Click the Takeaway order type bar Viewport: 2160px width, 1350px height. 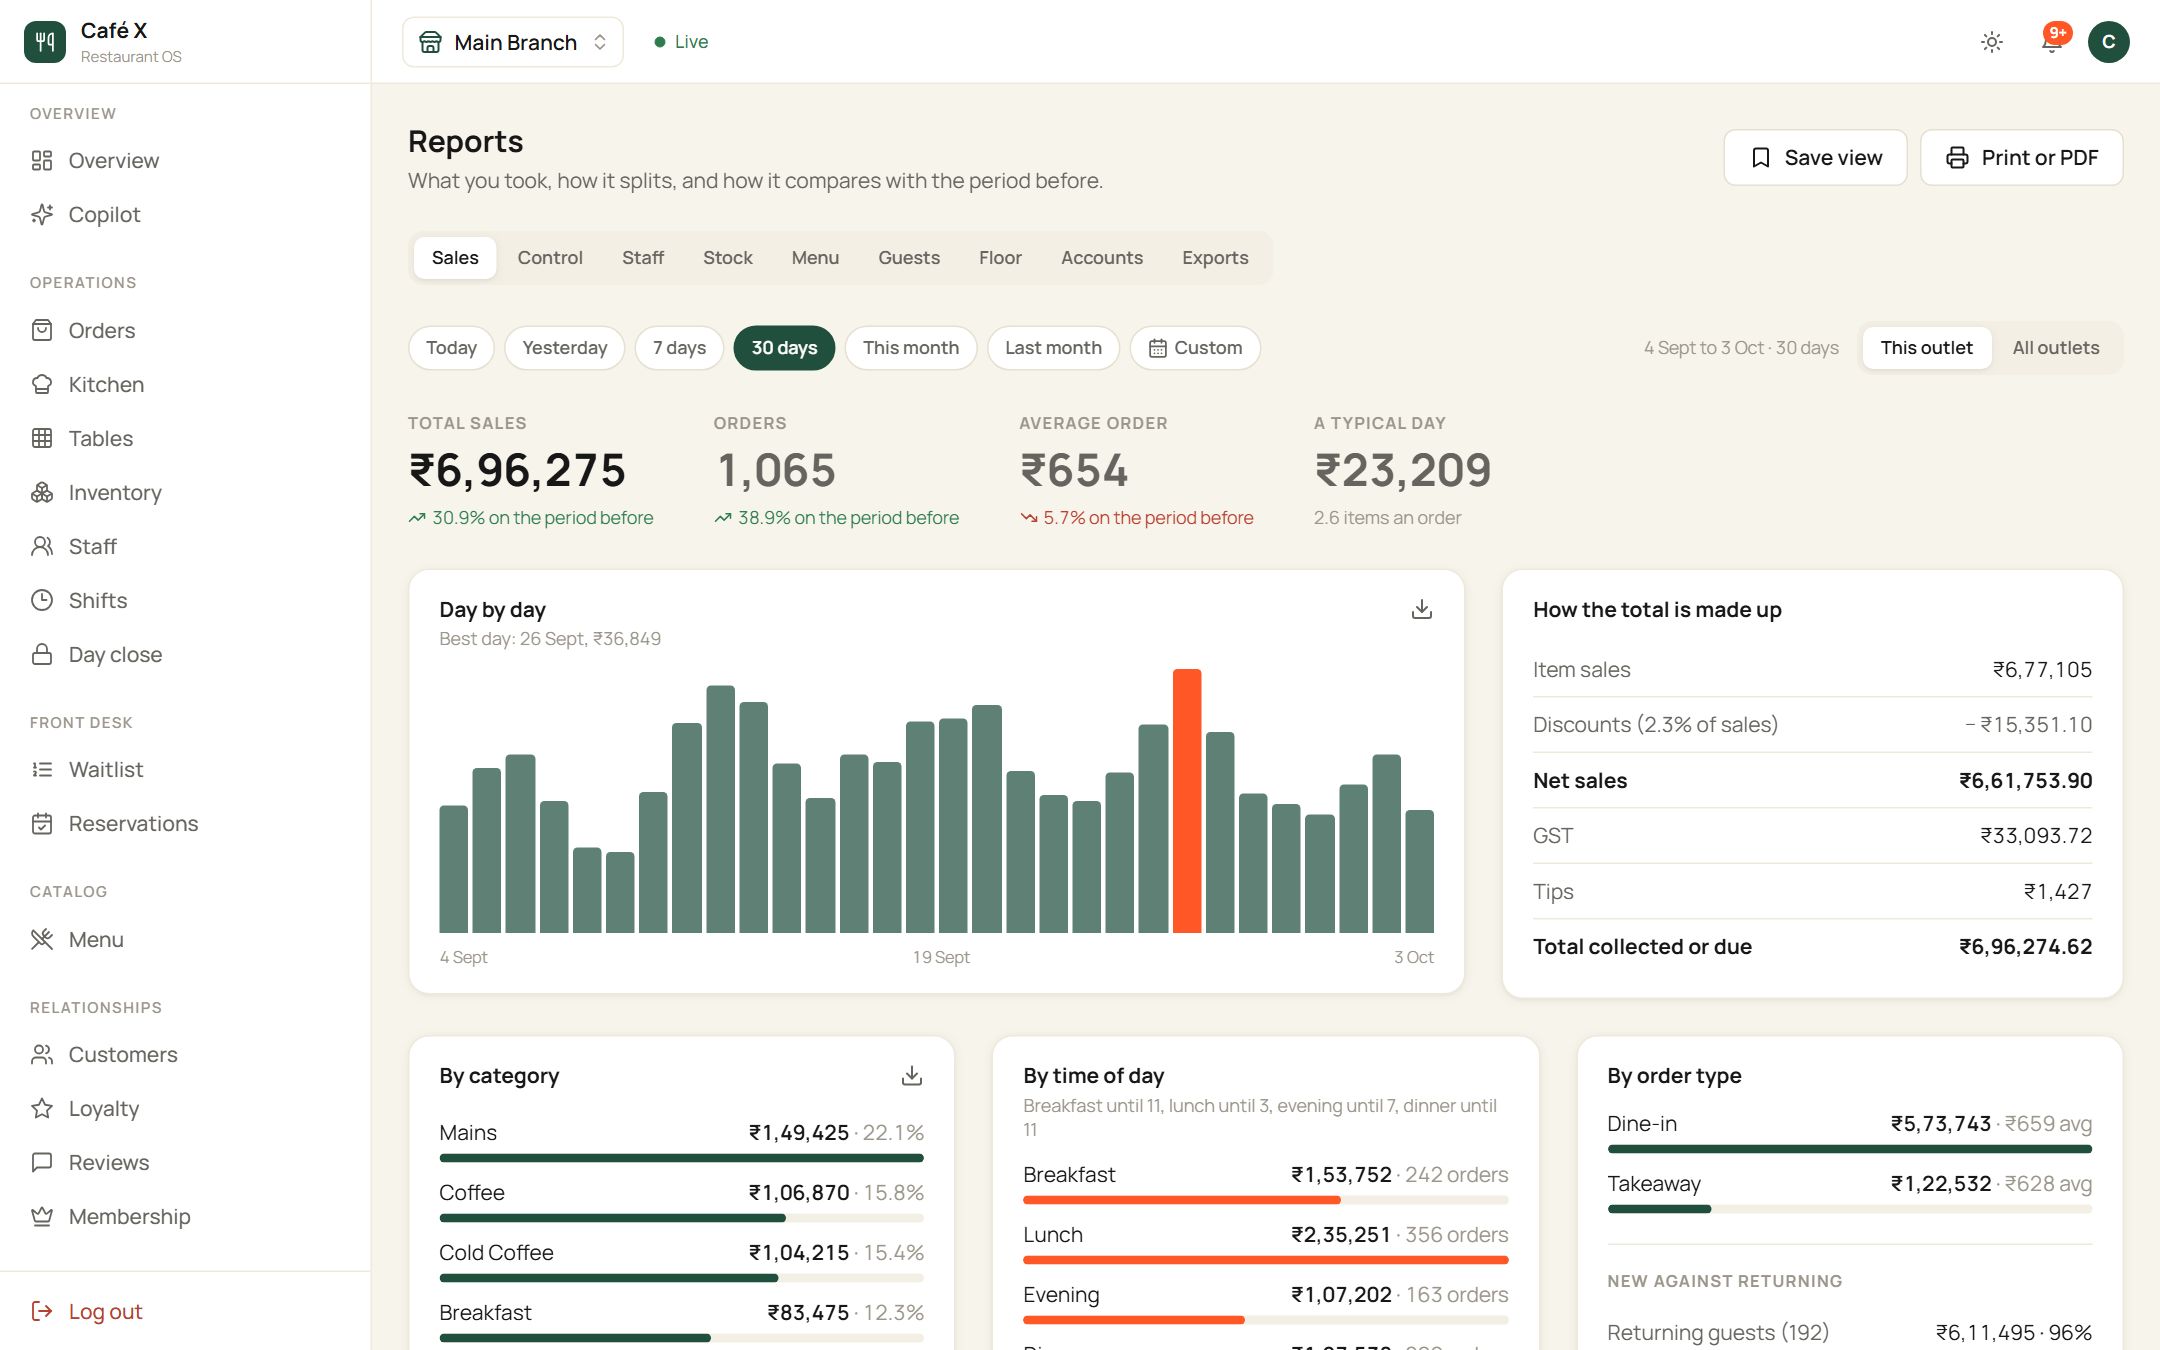pos(1849,1209)
